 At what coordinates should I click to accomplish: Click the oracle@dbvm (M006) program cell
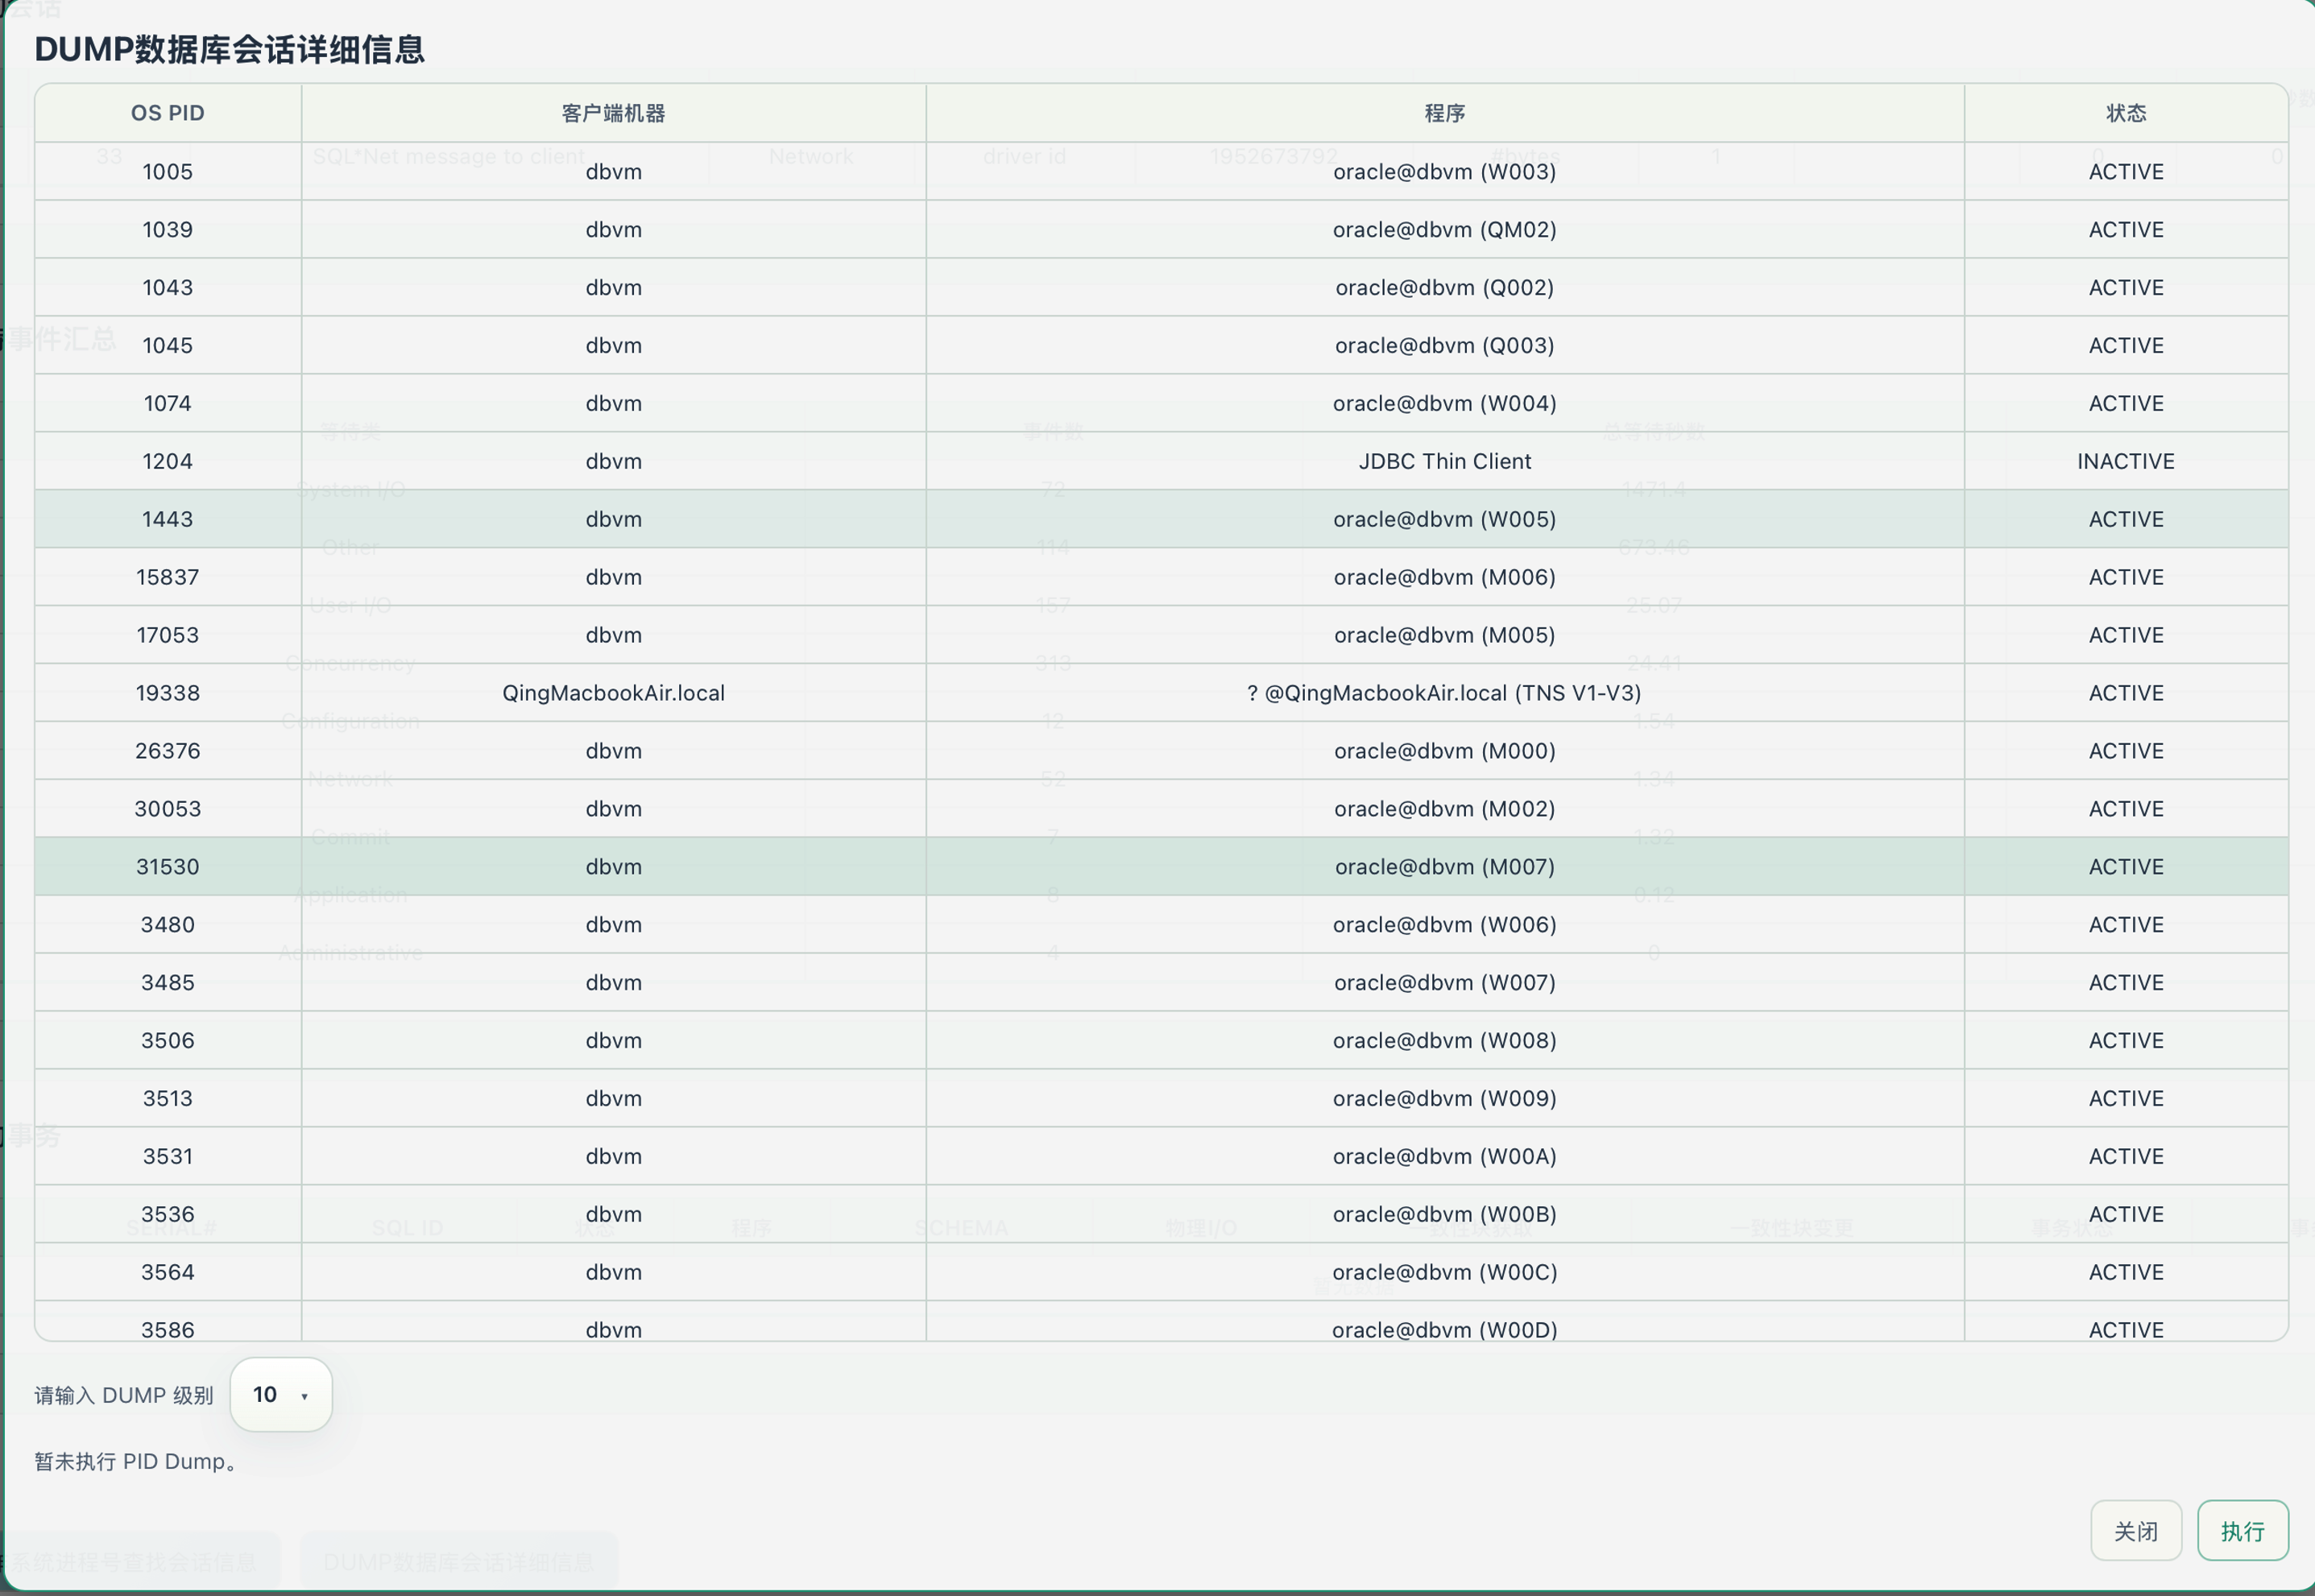pyautogui.click(x=1445, y=577)
